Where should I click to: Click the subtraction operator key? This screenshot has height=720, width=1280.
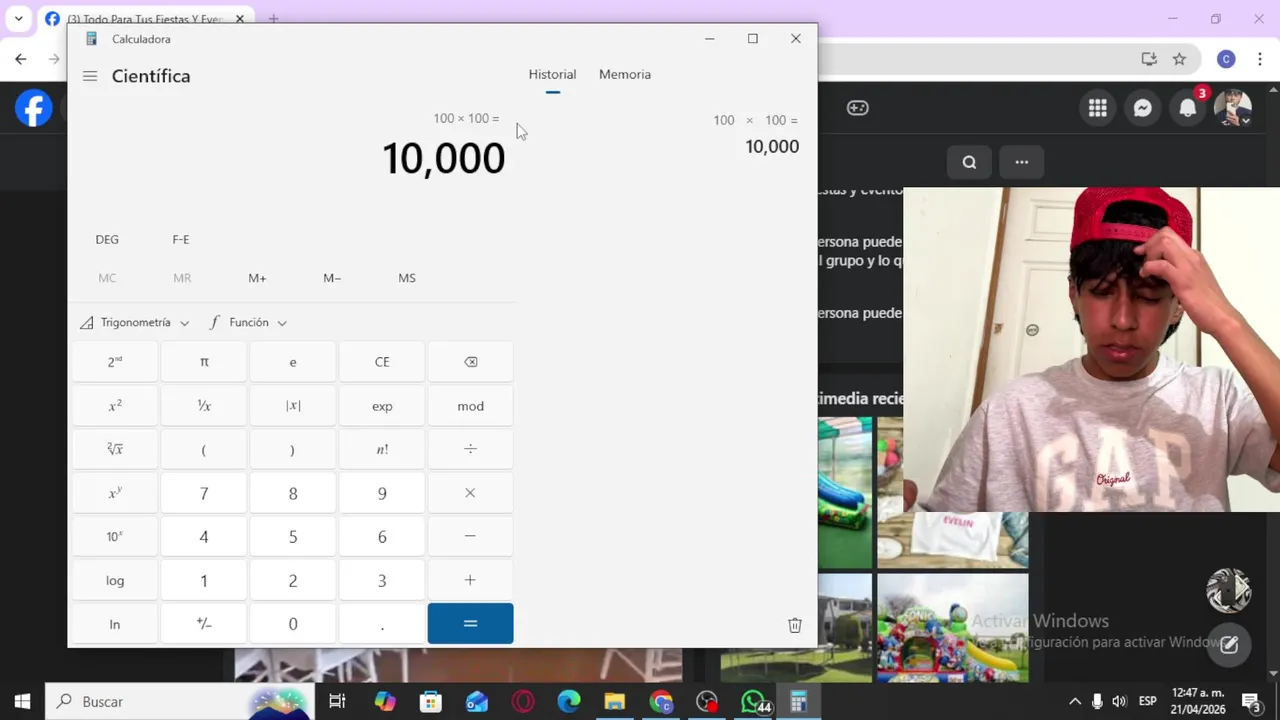pos(471,536)
